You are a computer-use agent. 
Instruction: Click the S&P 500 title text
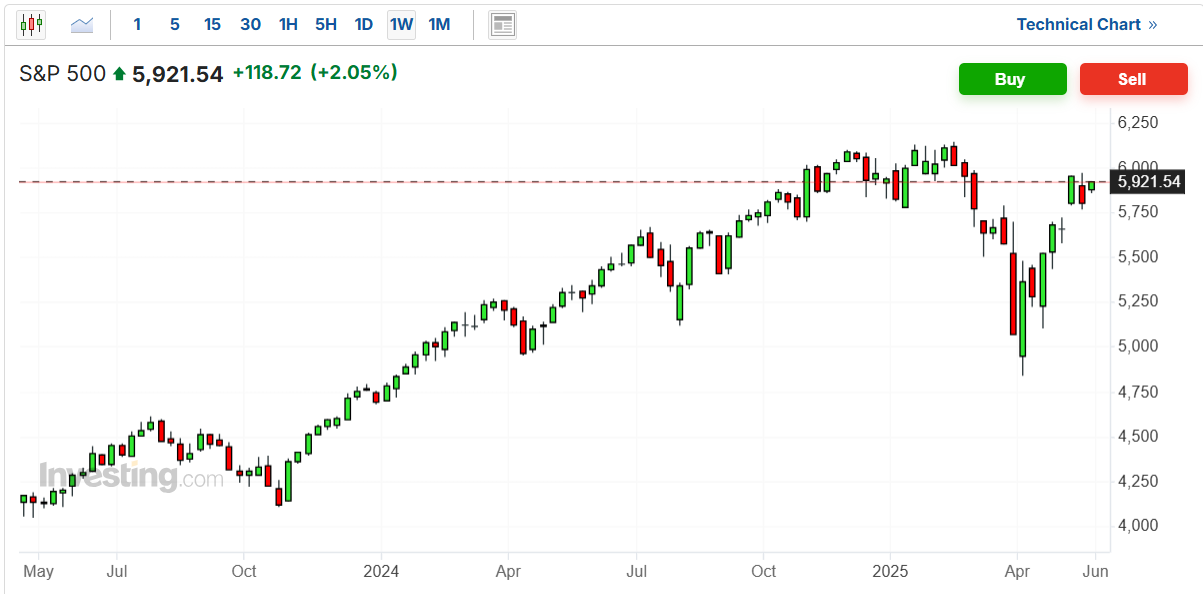[x=63, y=73]
